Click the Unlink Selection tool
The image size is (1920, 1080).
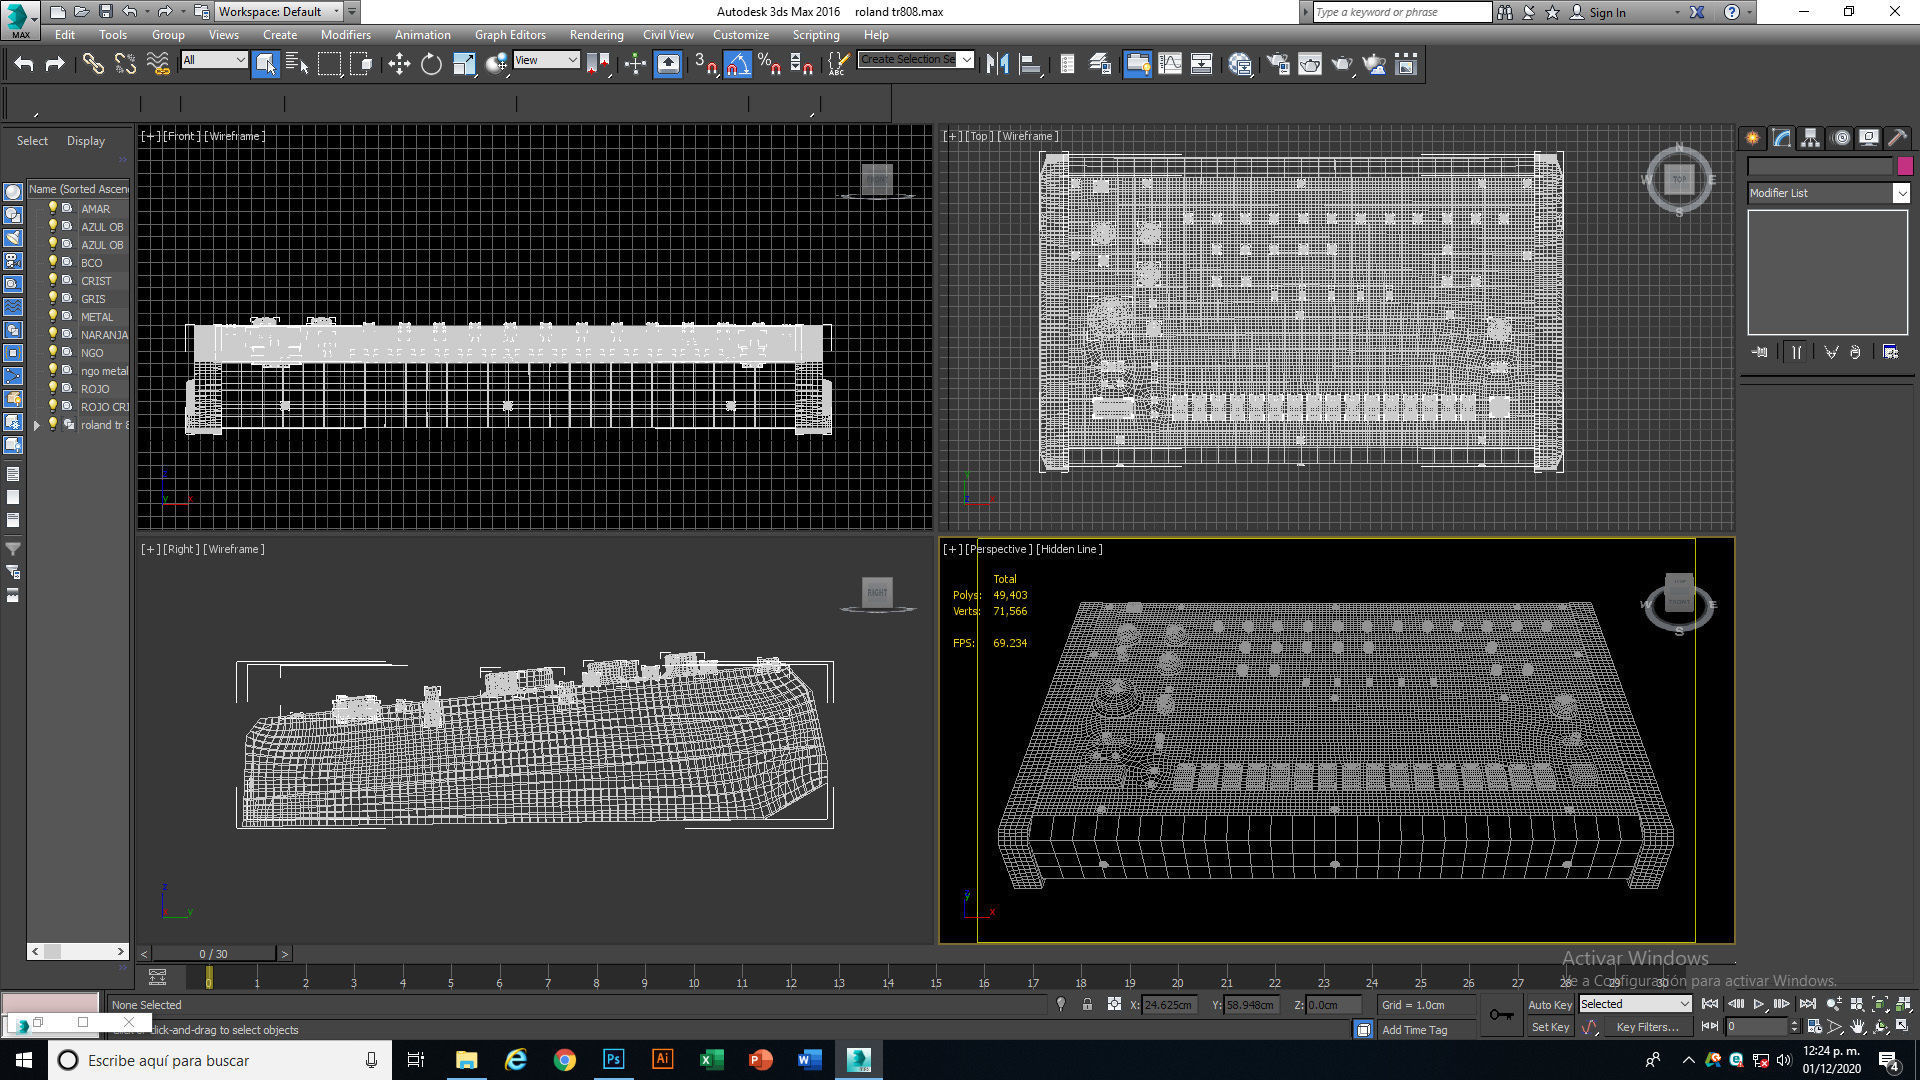point(125,64)
